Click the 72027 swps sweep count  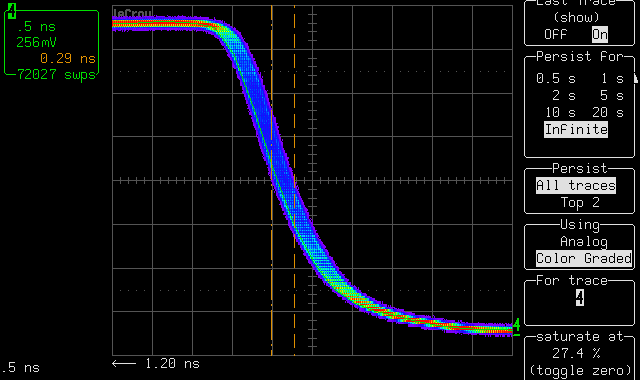tap(56, 74)
